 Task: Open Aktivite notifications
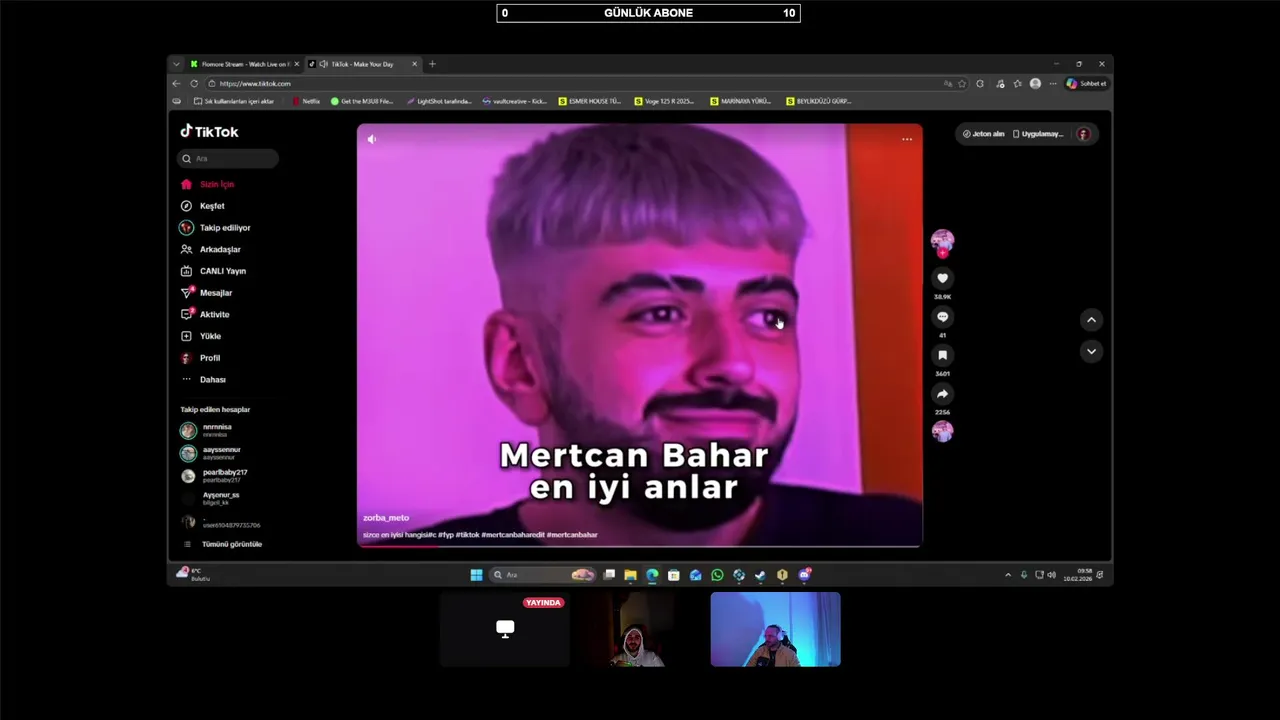[206, 314]
